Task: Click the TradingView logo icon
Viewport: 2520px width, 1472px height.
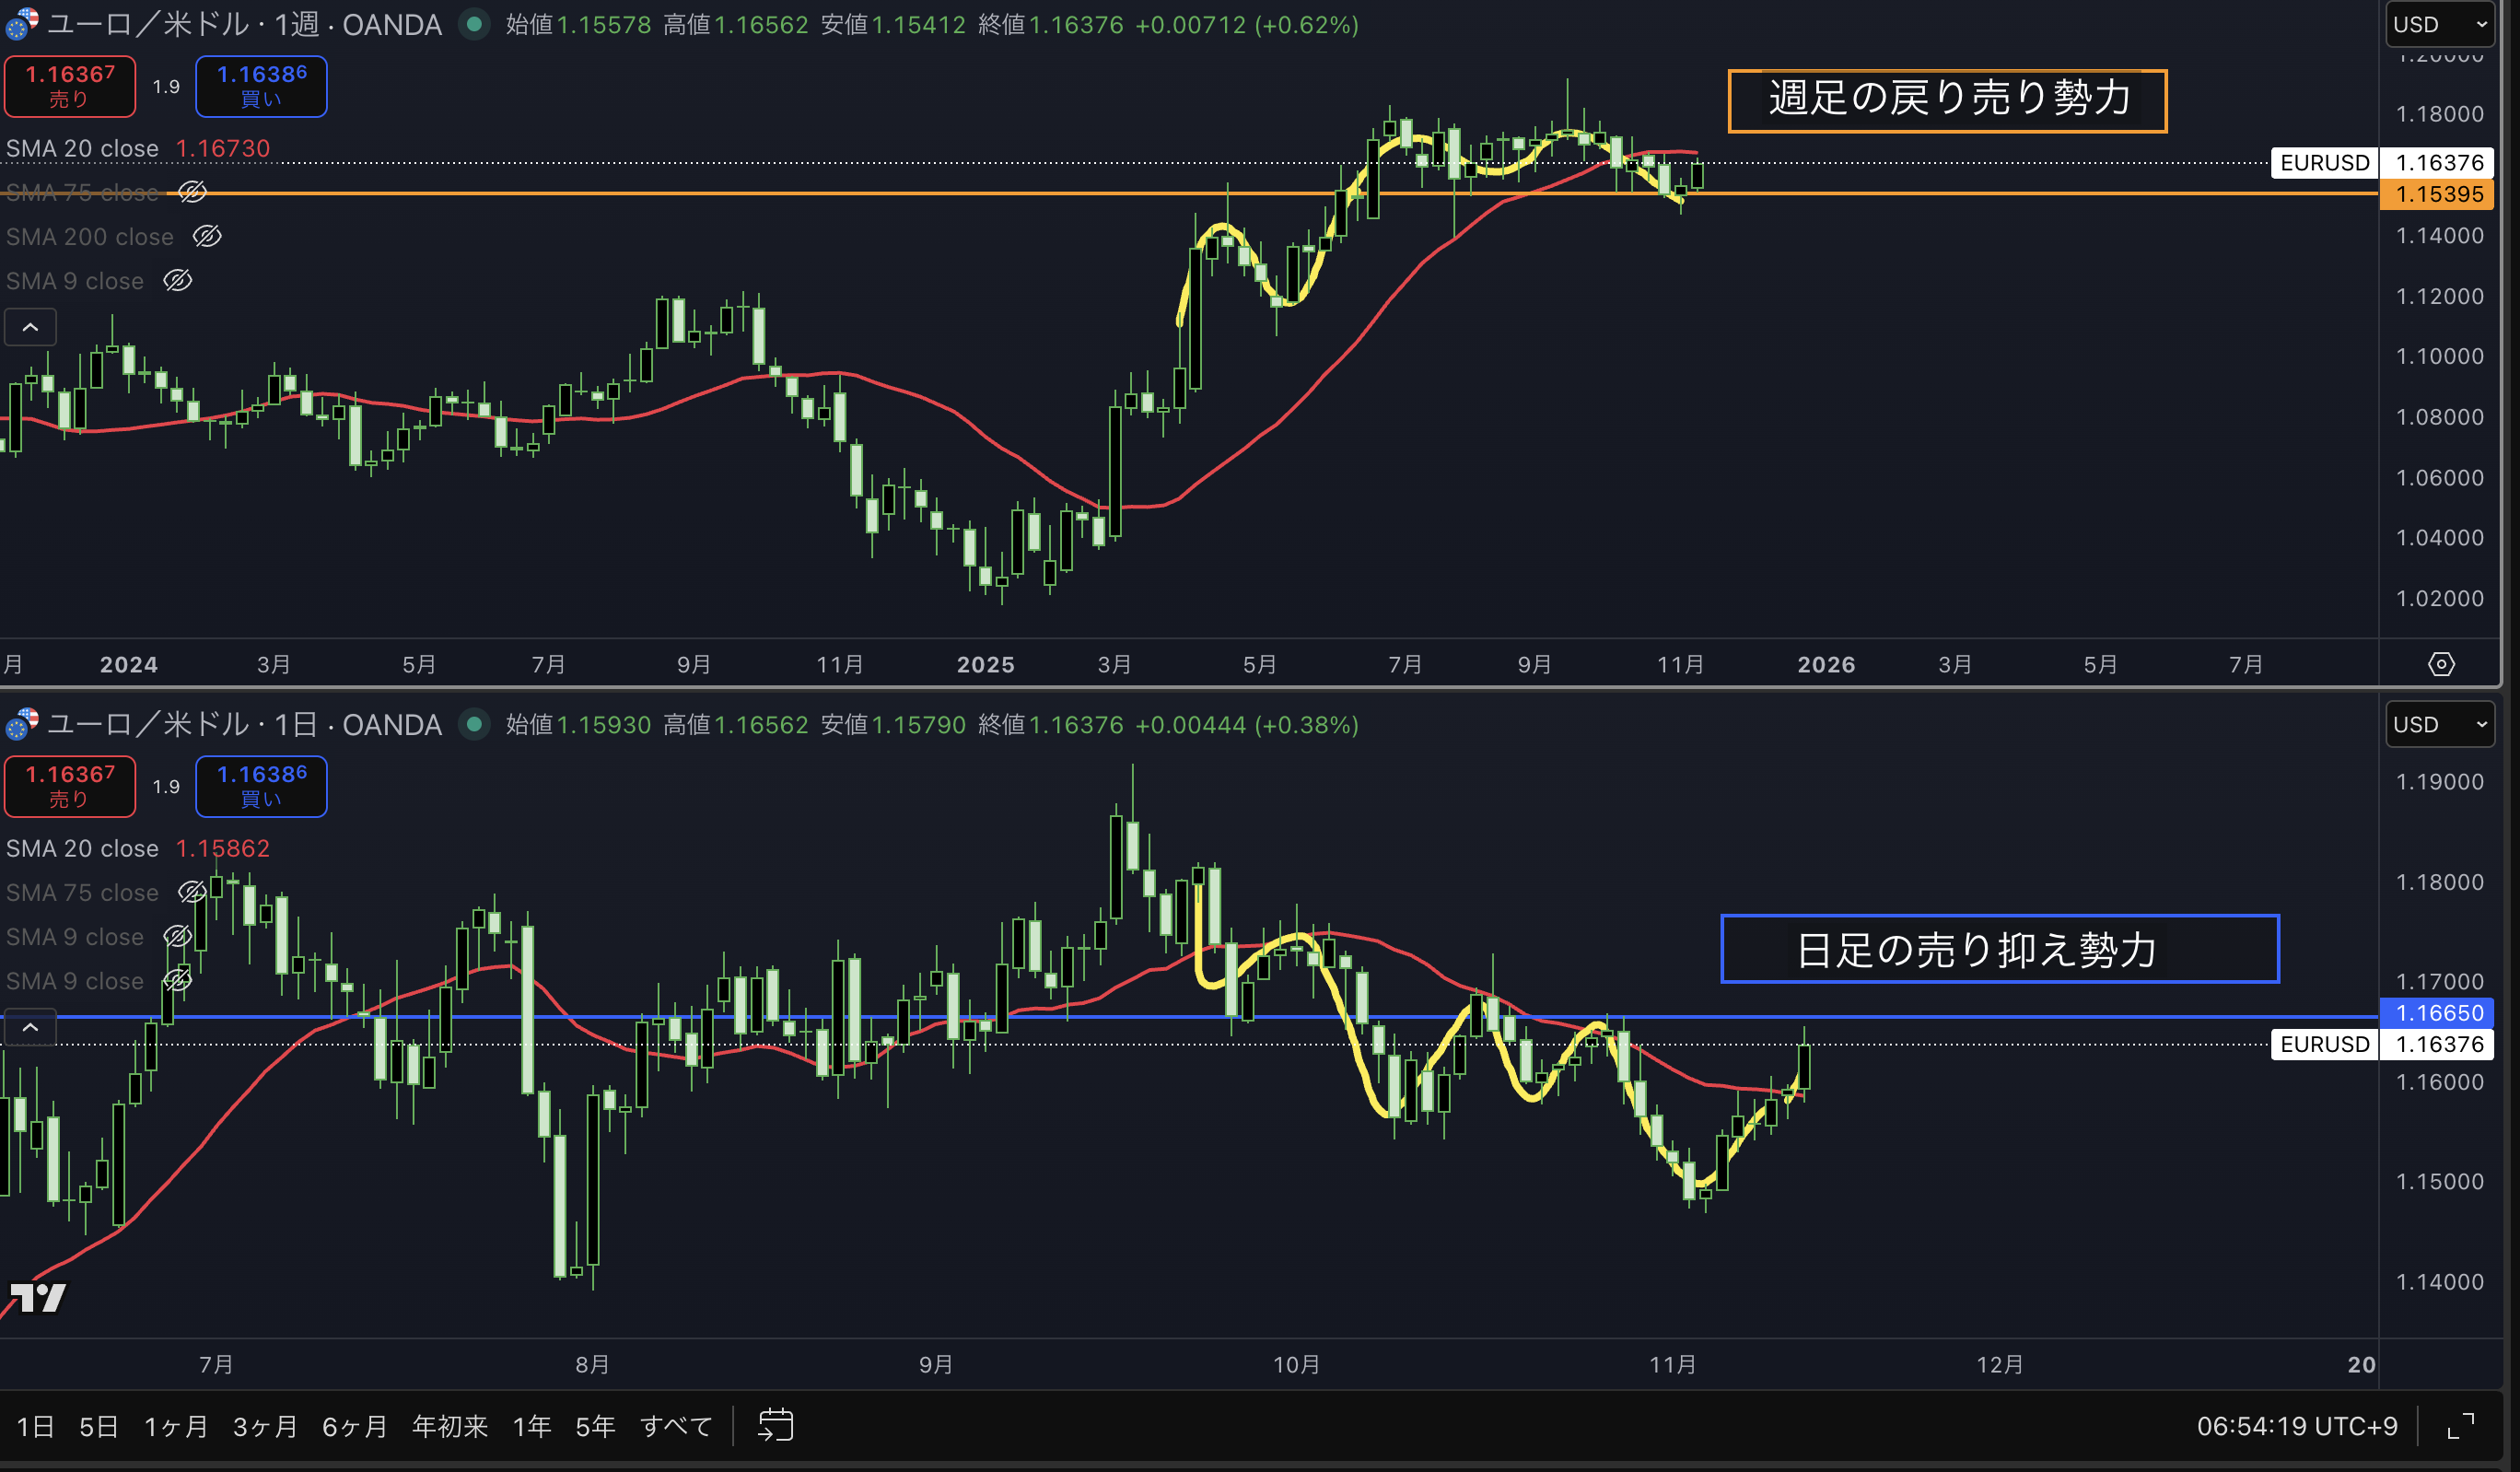Action: (x=38, y=1298)
